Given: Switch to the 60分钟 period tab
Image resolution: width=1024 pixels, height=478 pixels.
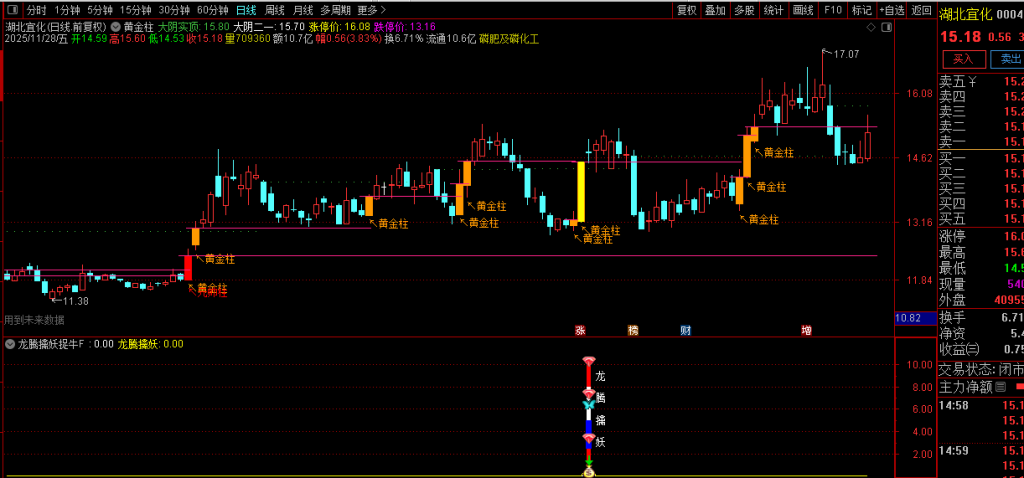Looking at the screenshot, I should (212, 10).
